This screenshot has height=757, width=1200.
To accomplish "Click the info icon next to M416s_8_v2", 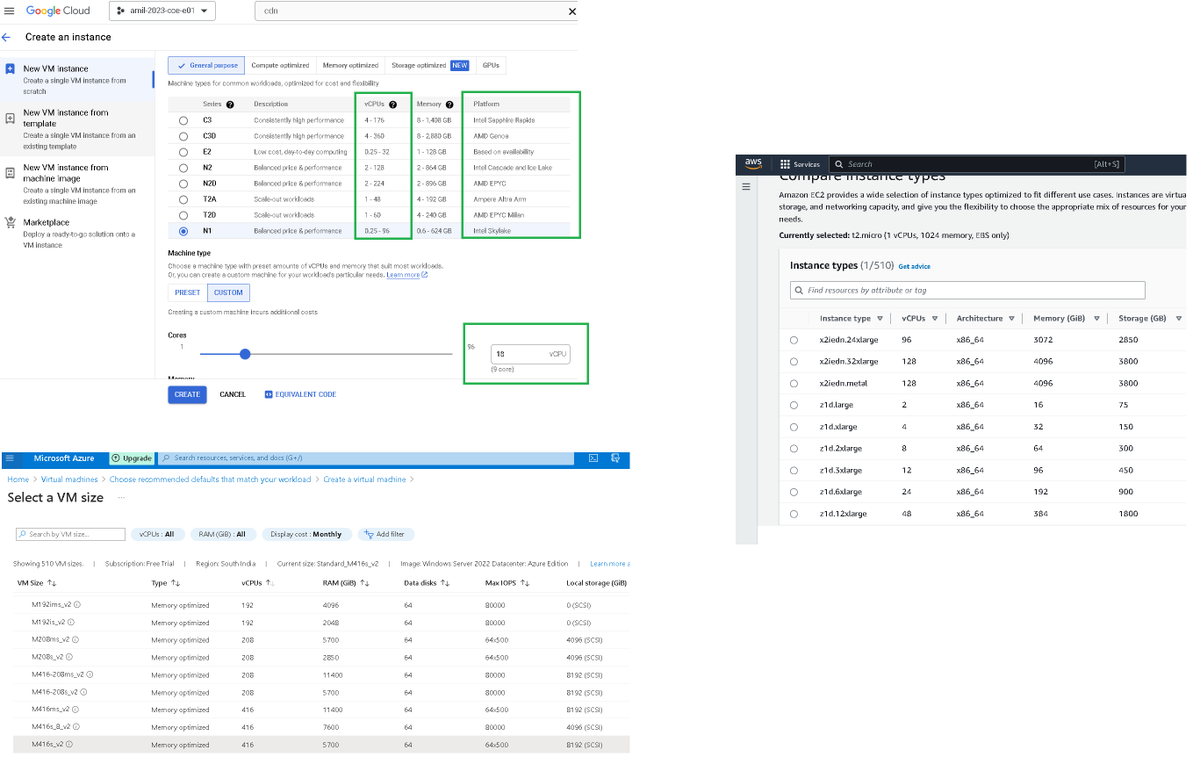I will (78, 726).
